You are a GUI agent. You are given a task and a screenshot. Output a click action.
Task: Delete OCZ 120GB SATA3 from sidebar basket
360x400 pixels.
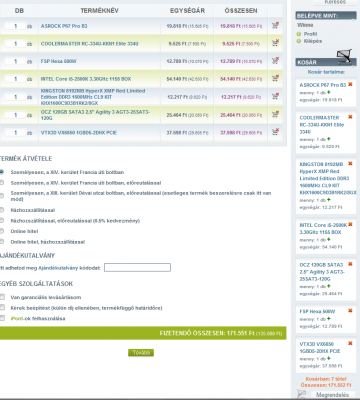pos(350,264)
